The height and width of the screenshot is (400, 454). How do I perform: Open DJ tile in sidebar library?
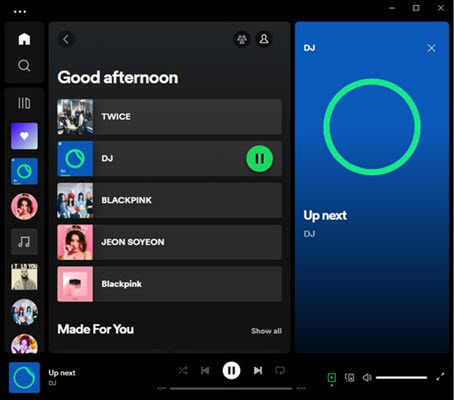pyautogui.click(x=24, y=171)
